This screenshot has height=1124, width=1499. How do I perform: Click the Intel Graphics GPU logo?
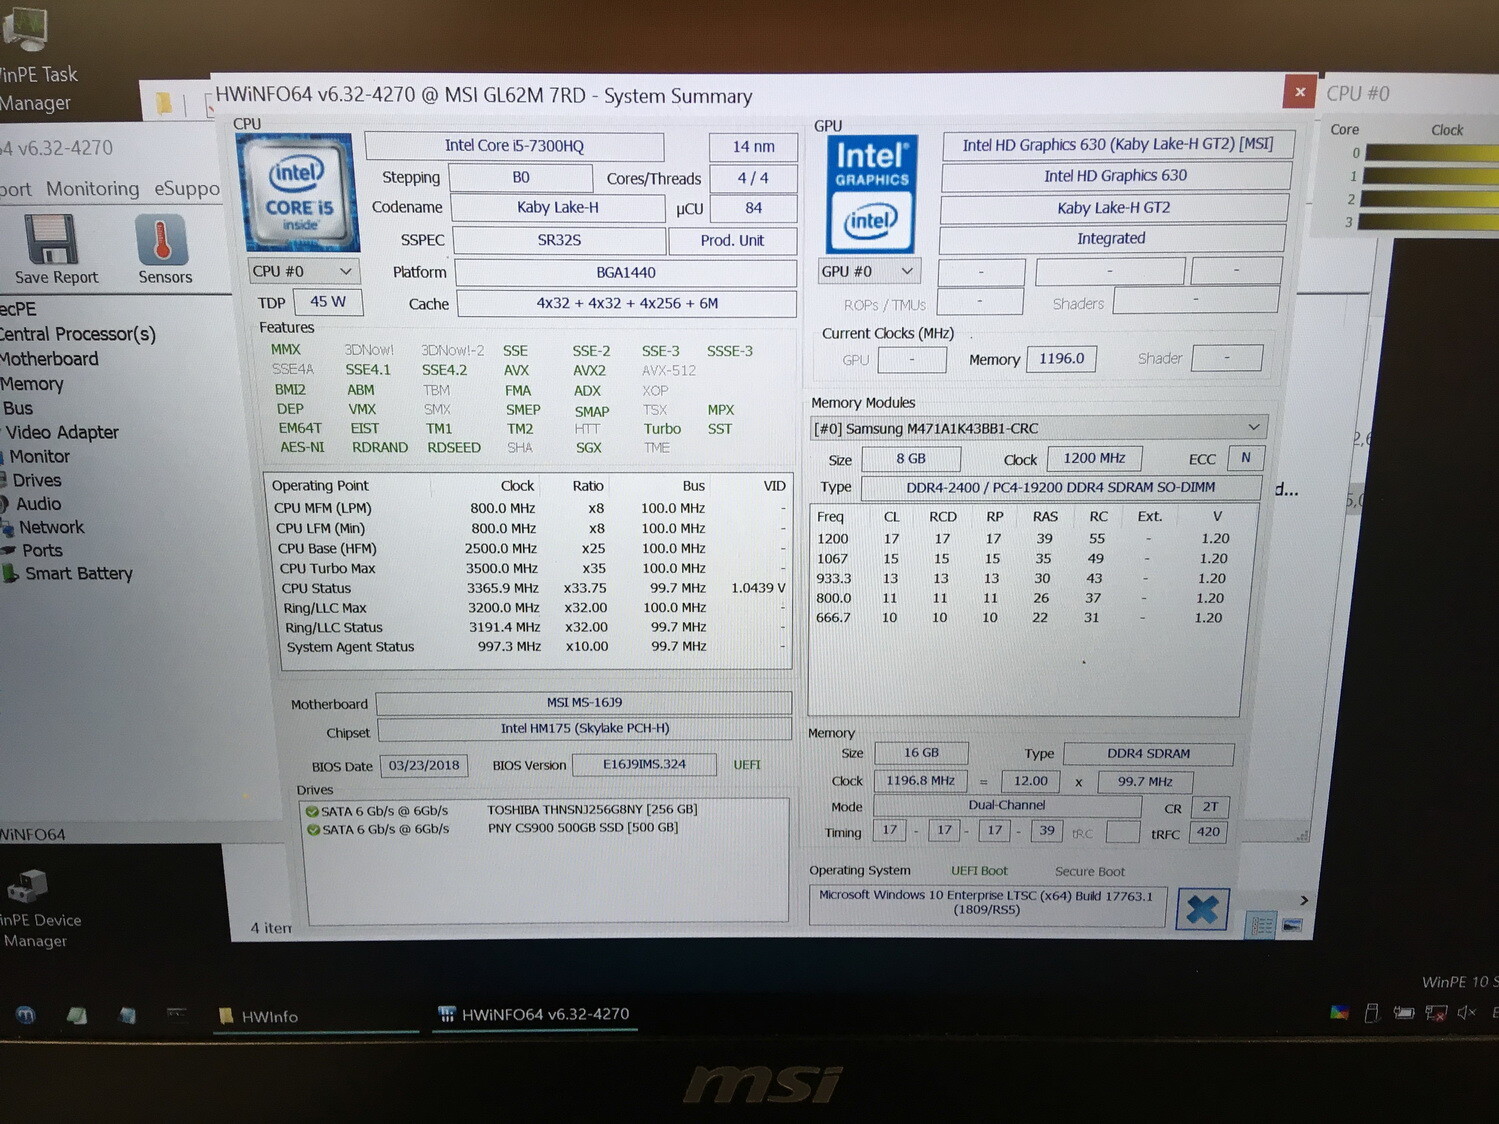(872, 194)
